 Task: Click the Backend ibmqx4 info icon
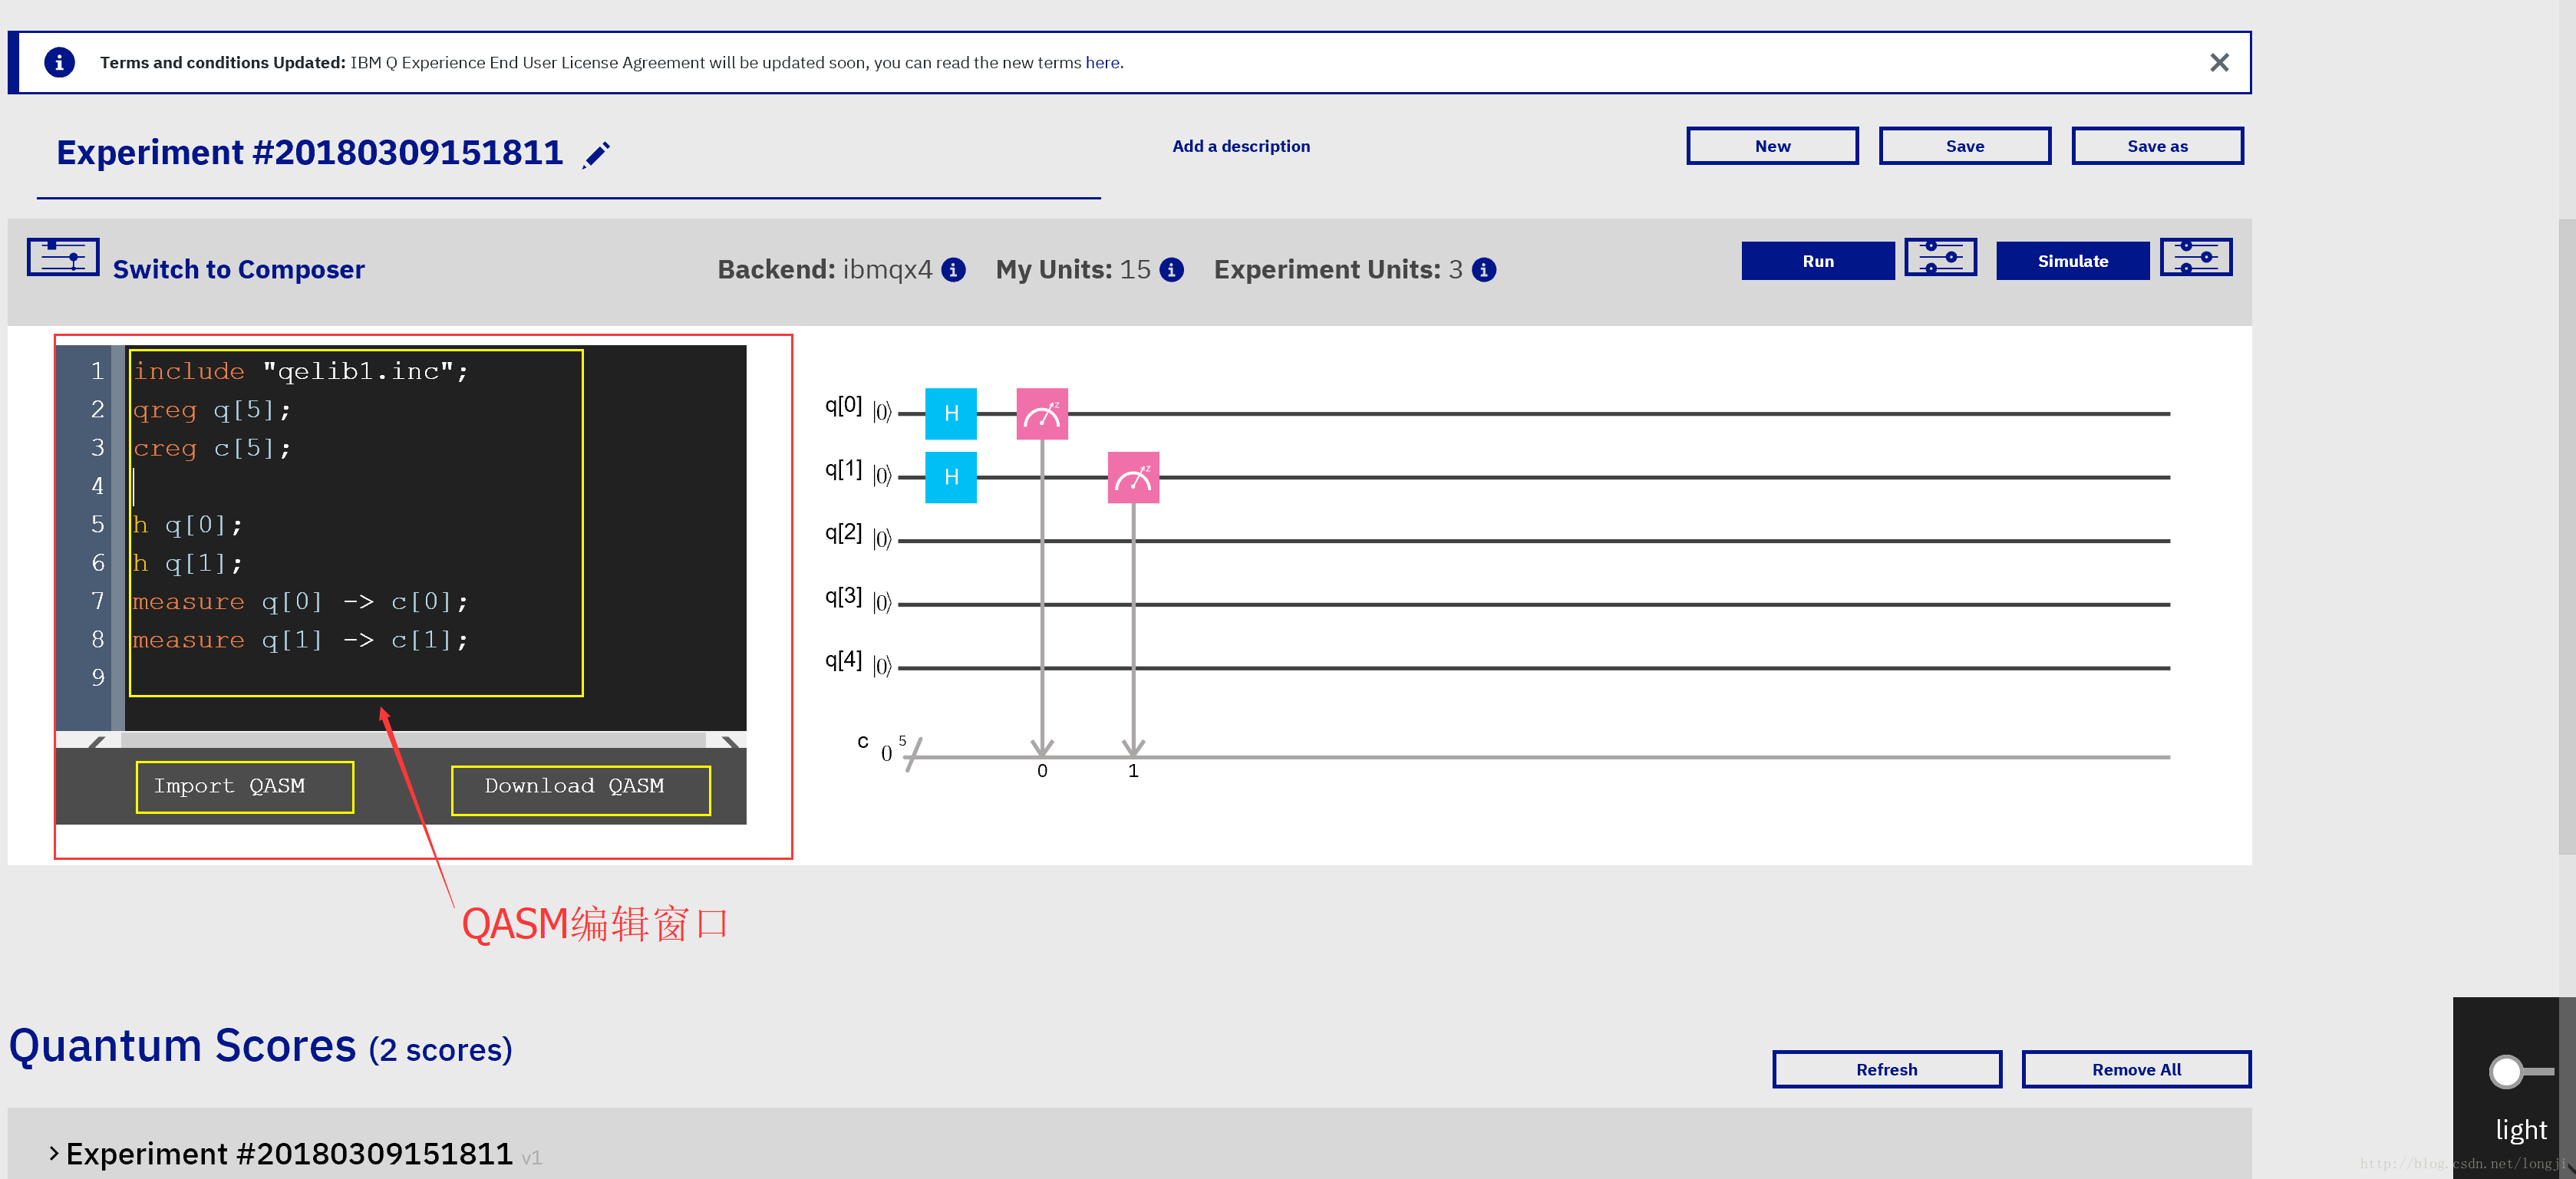pos(961,269)
